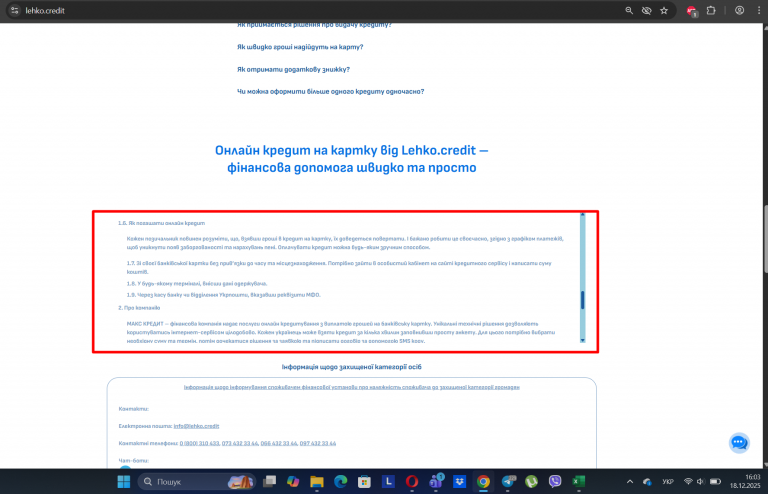This screenshot has width=768, height=494.
Task: Open Task View on the taskbar
Action: (x=269, y=482)
